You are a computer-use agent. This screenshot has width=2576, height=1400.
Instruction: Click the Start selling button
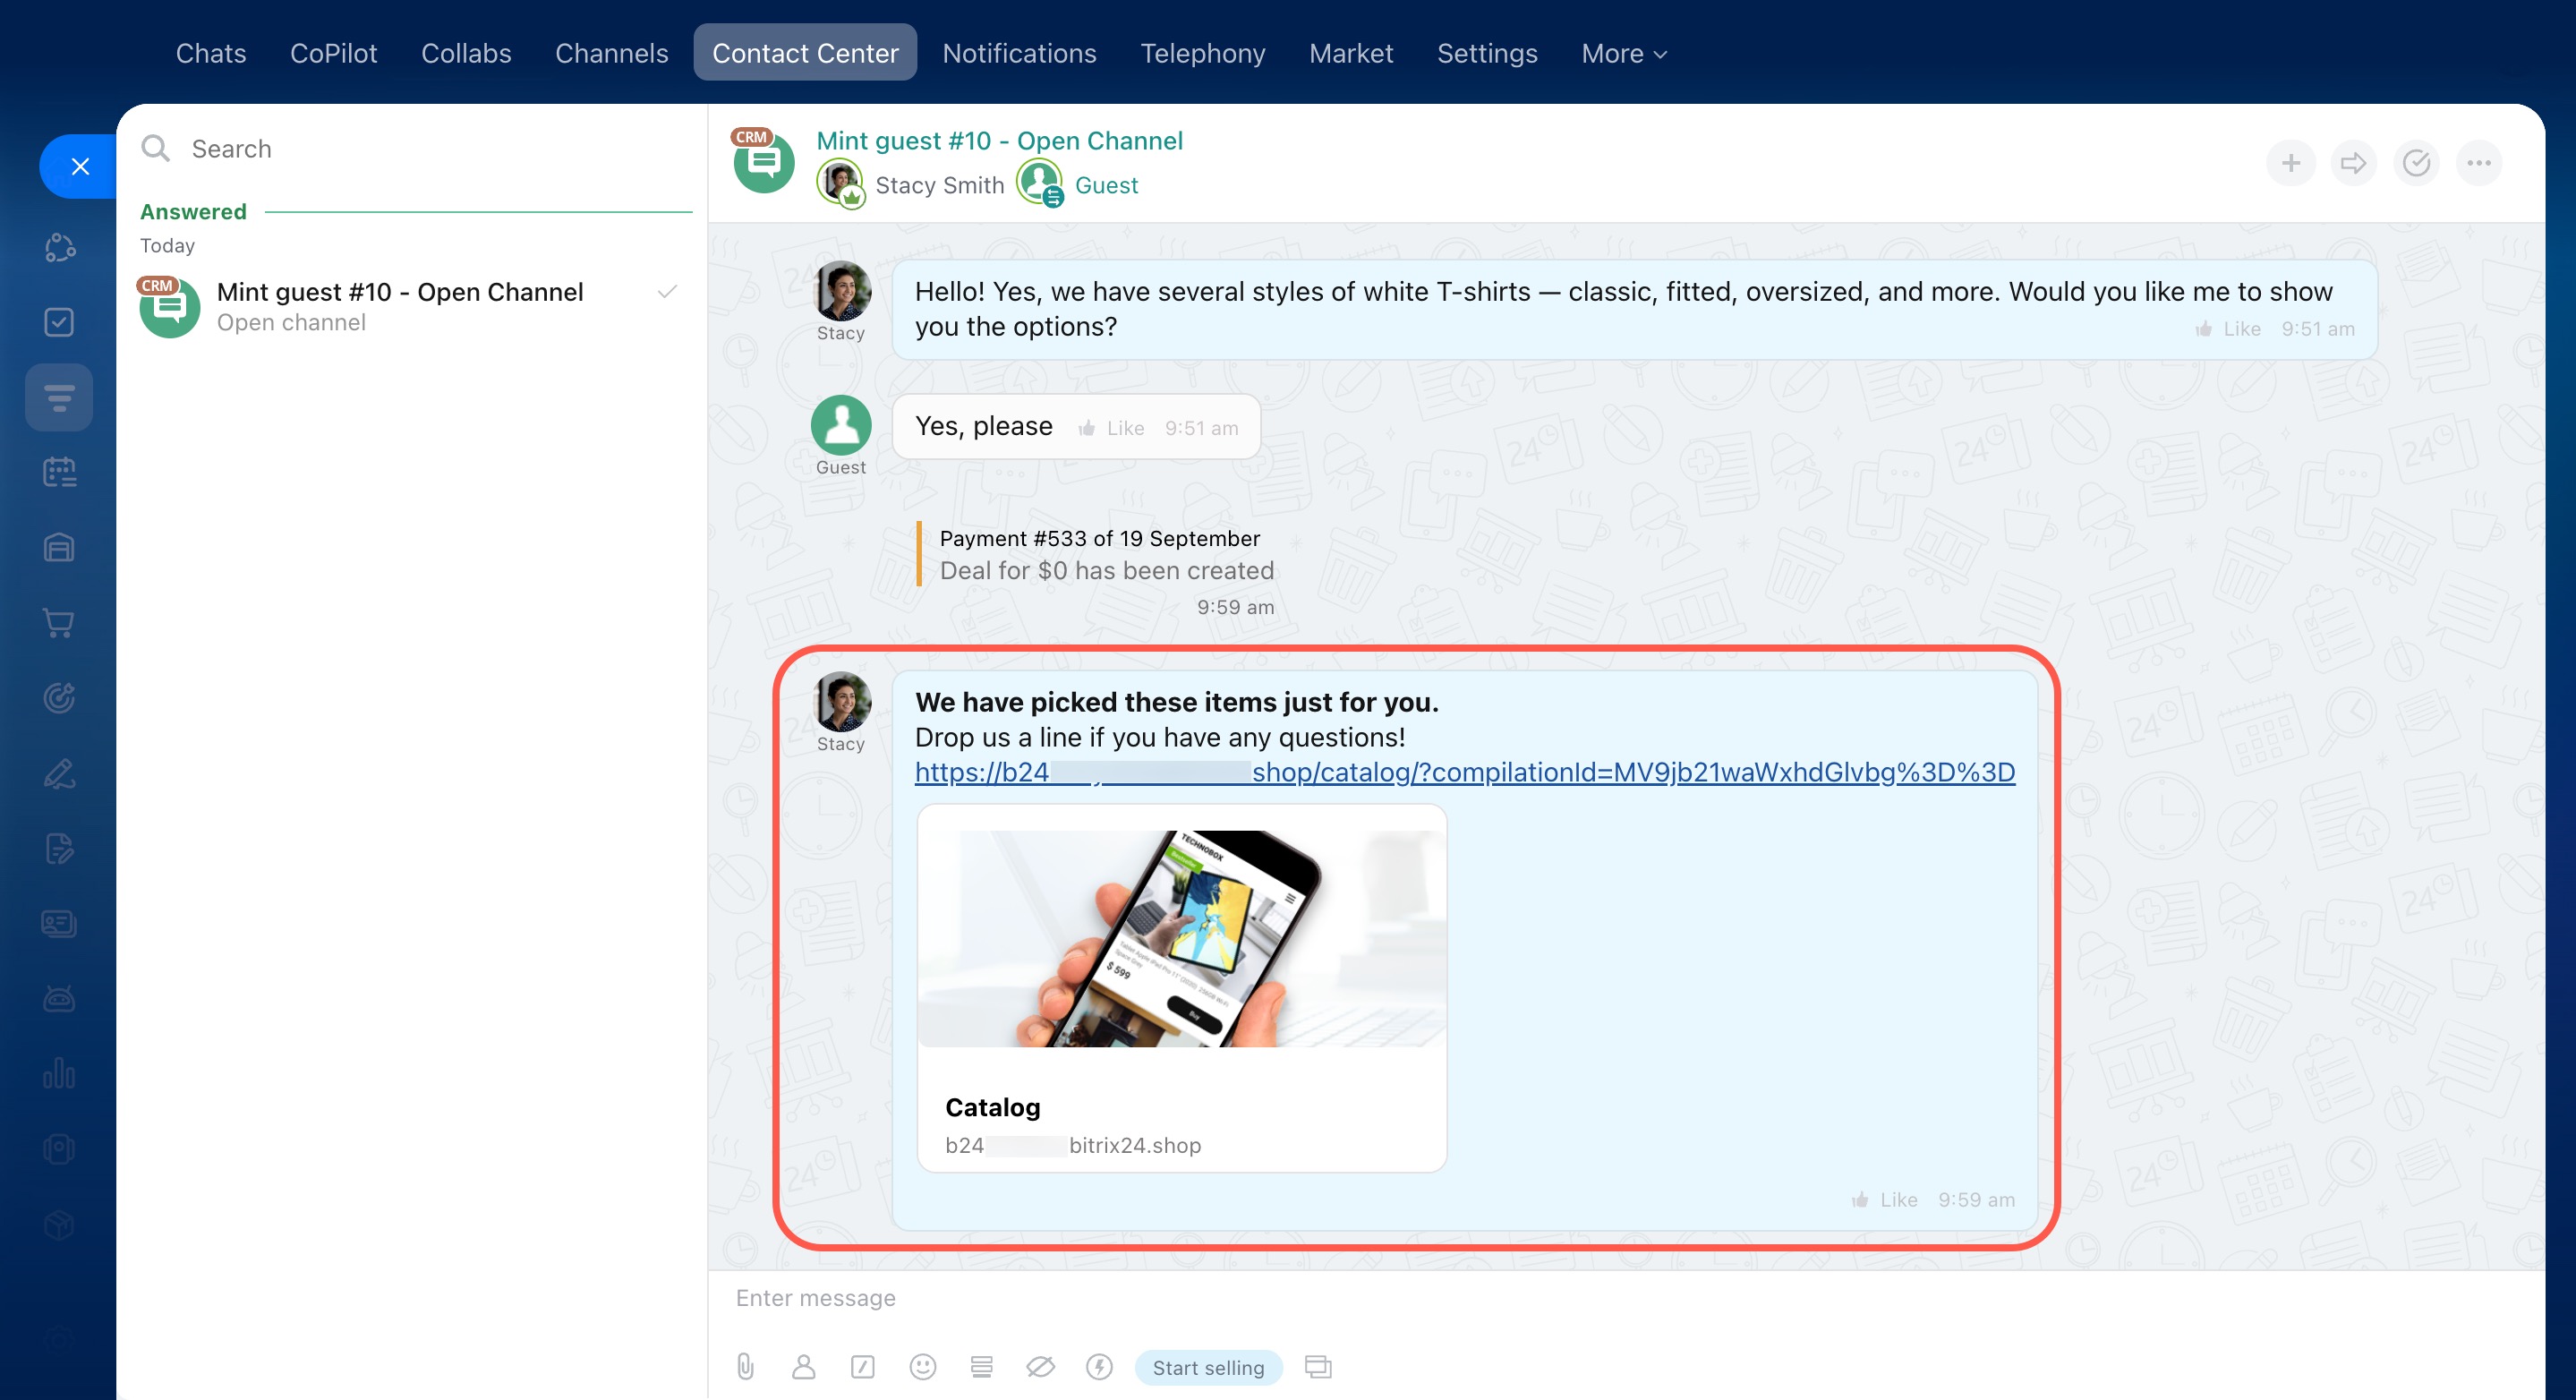click(1208, 1367)
